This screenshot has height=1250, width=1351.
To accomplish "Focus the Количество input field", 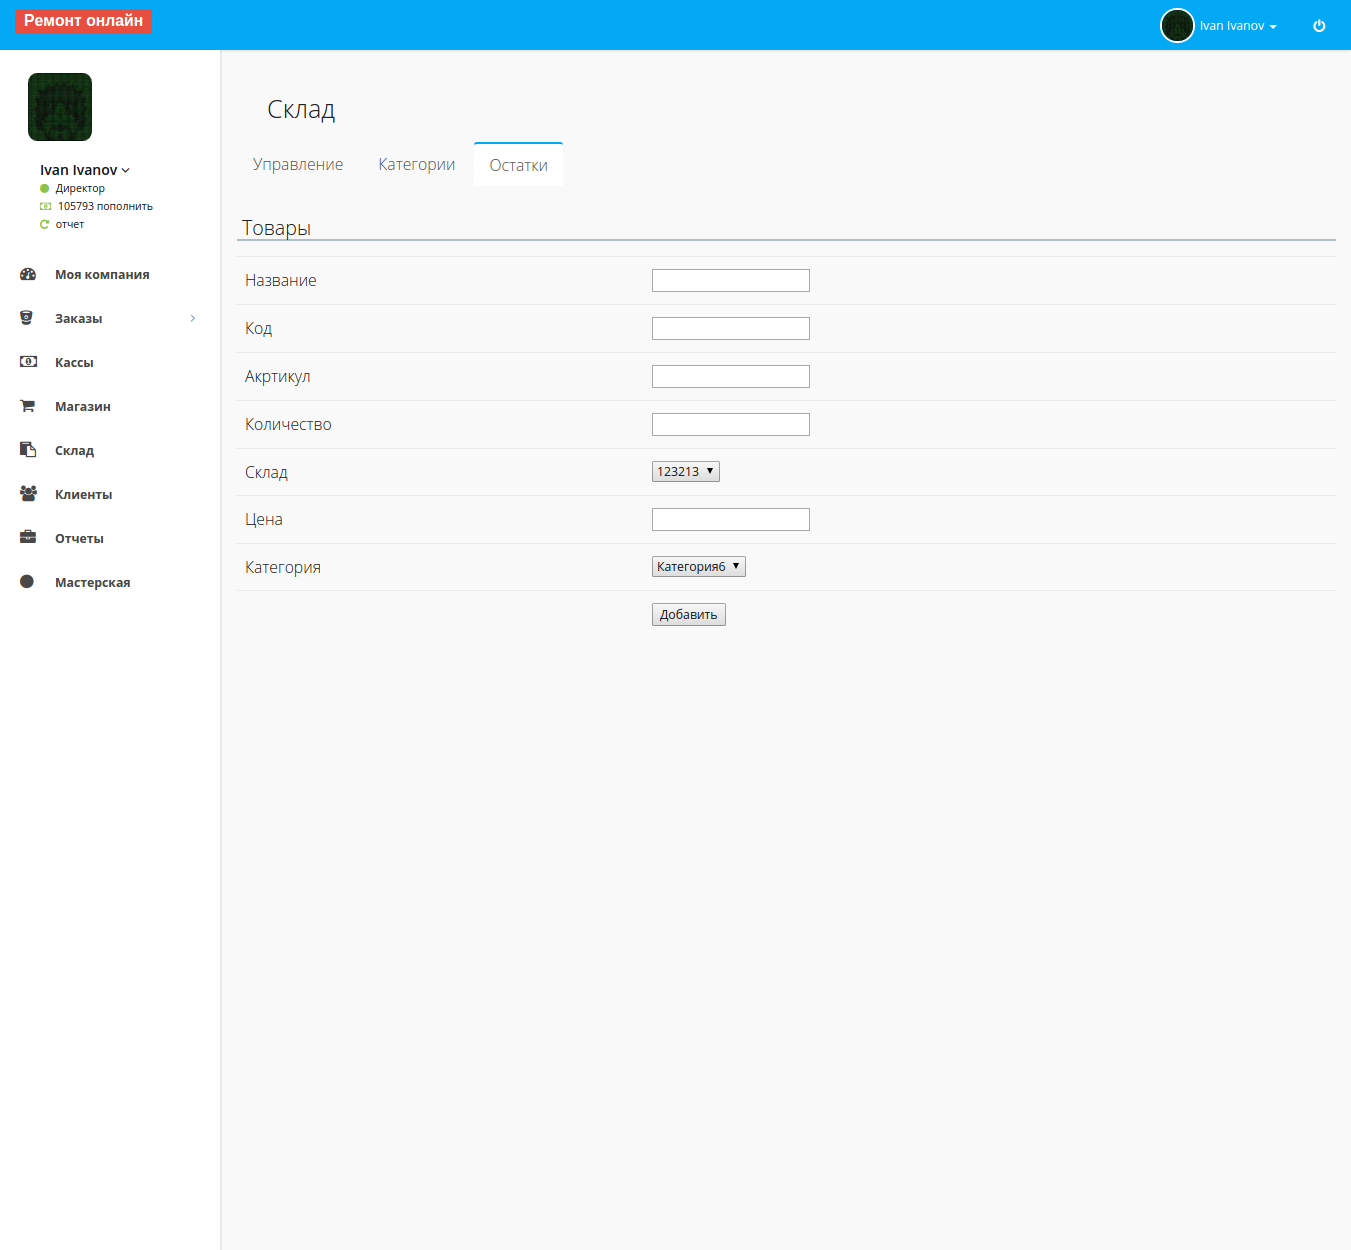I will click(731, 425).
